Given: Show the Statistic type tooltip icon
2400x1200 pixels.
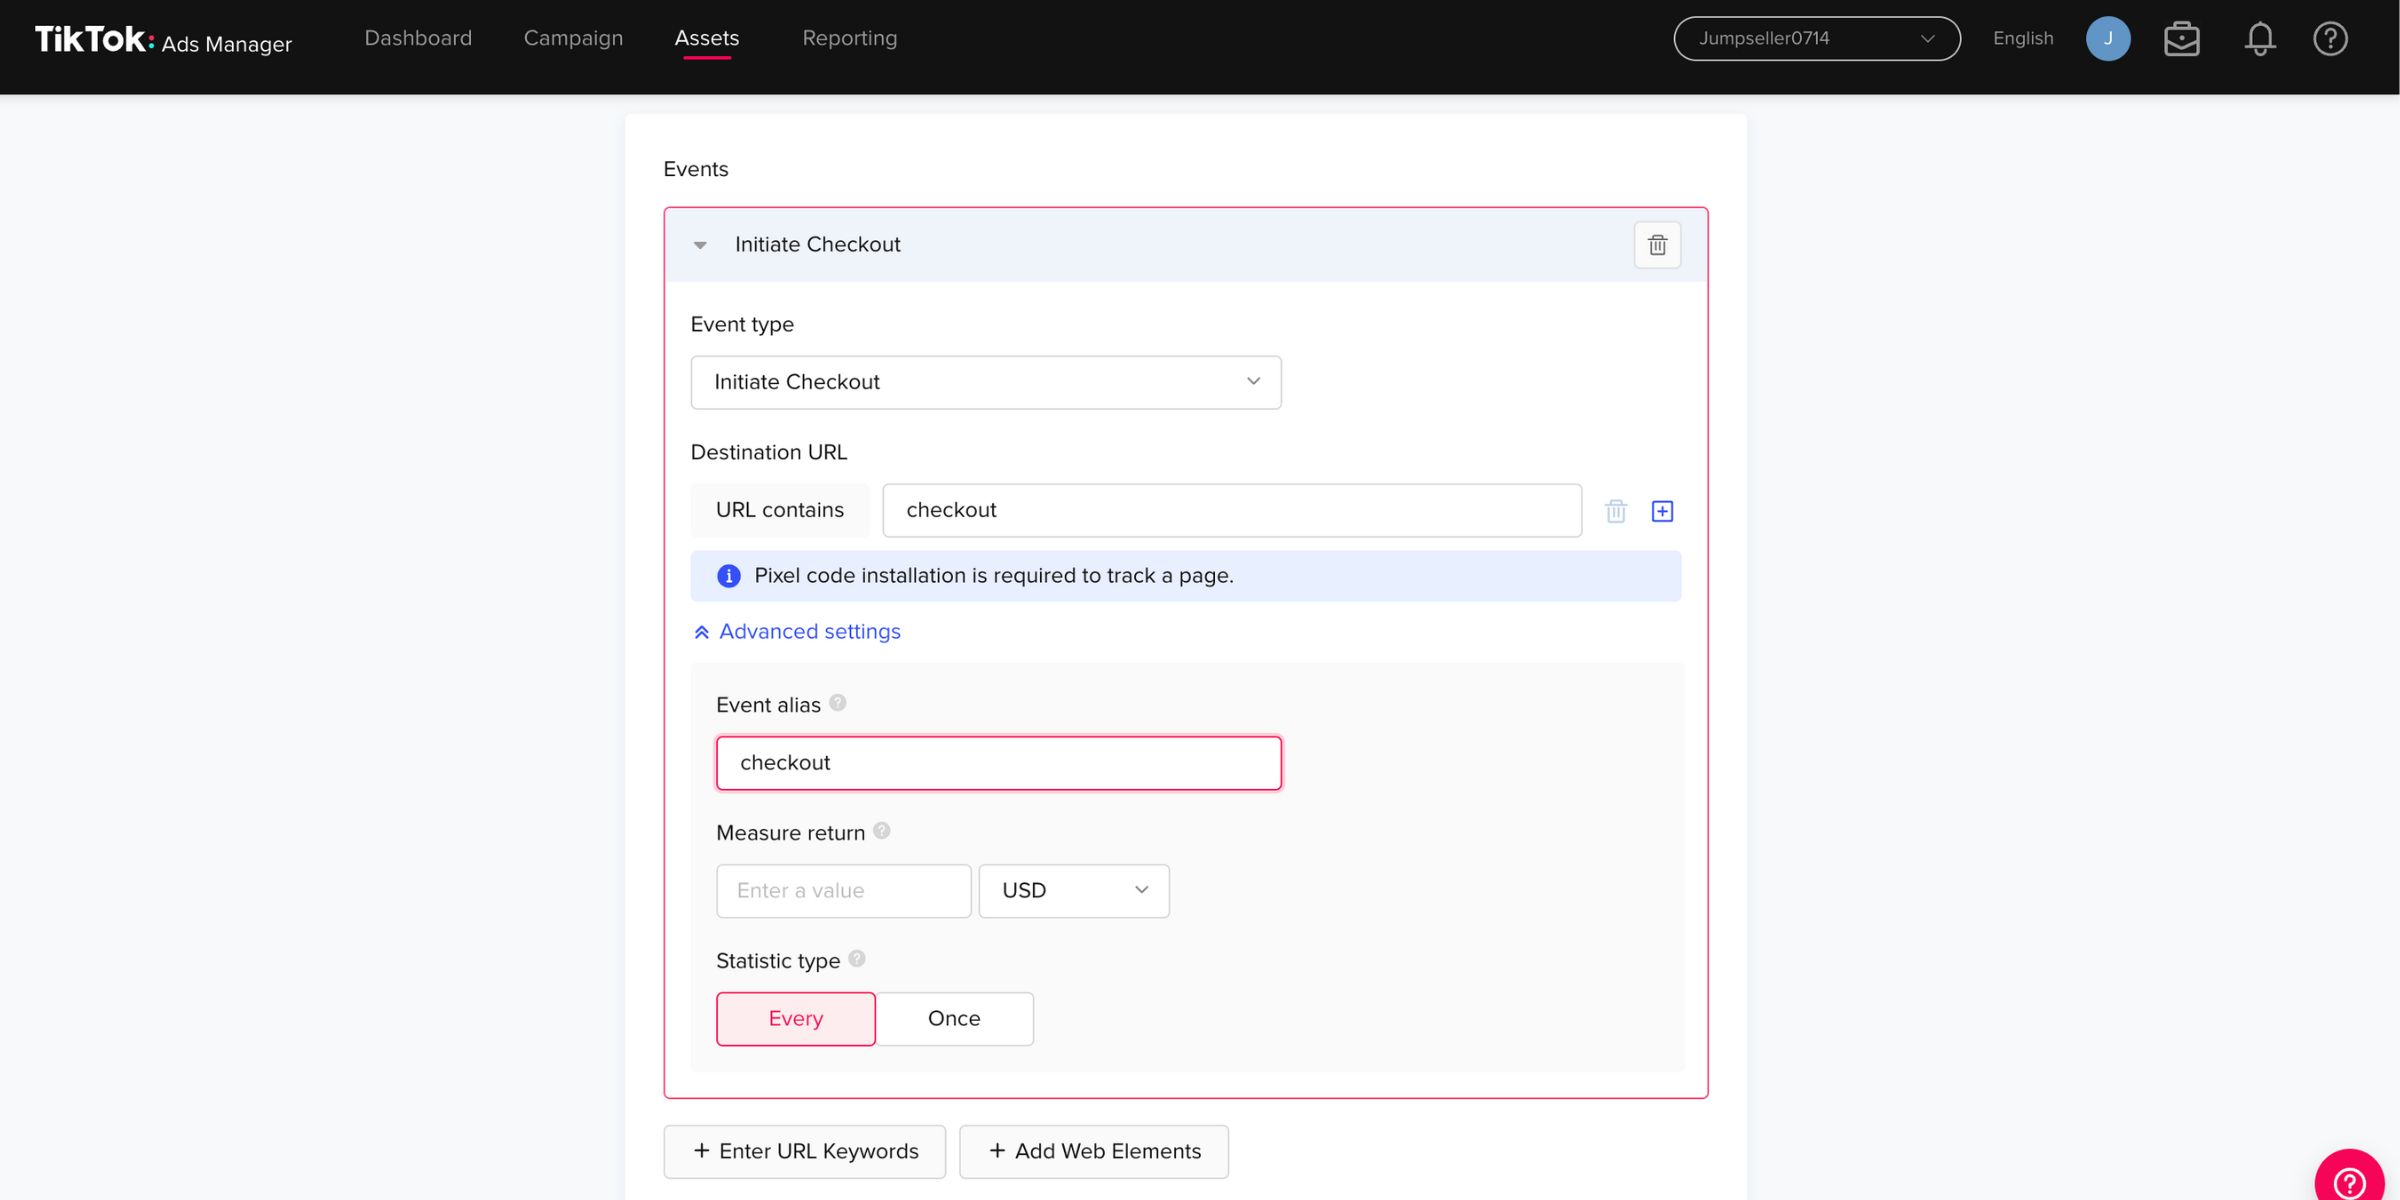Looking at the screenshot, I should tap(857, 959).
